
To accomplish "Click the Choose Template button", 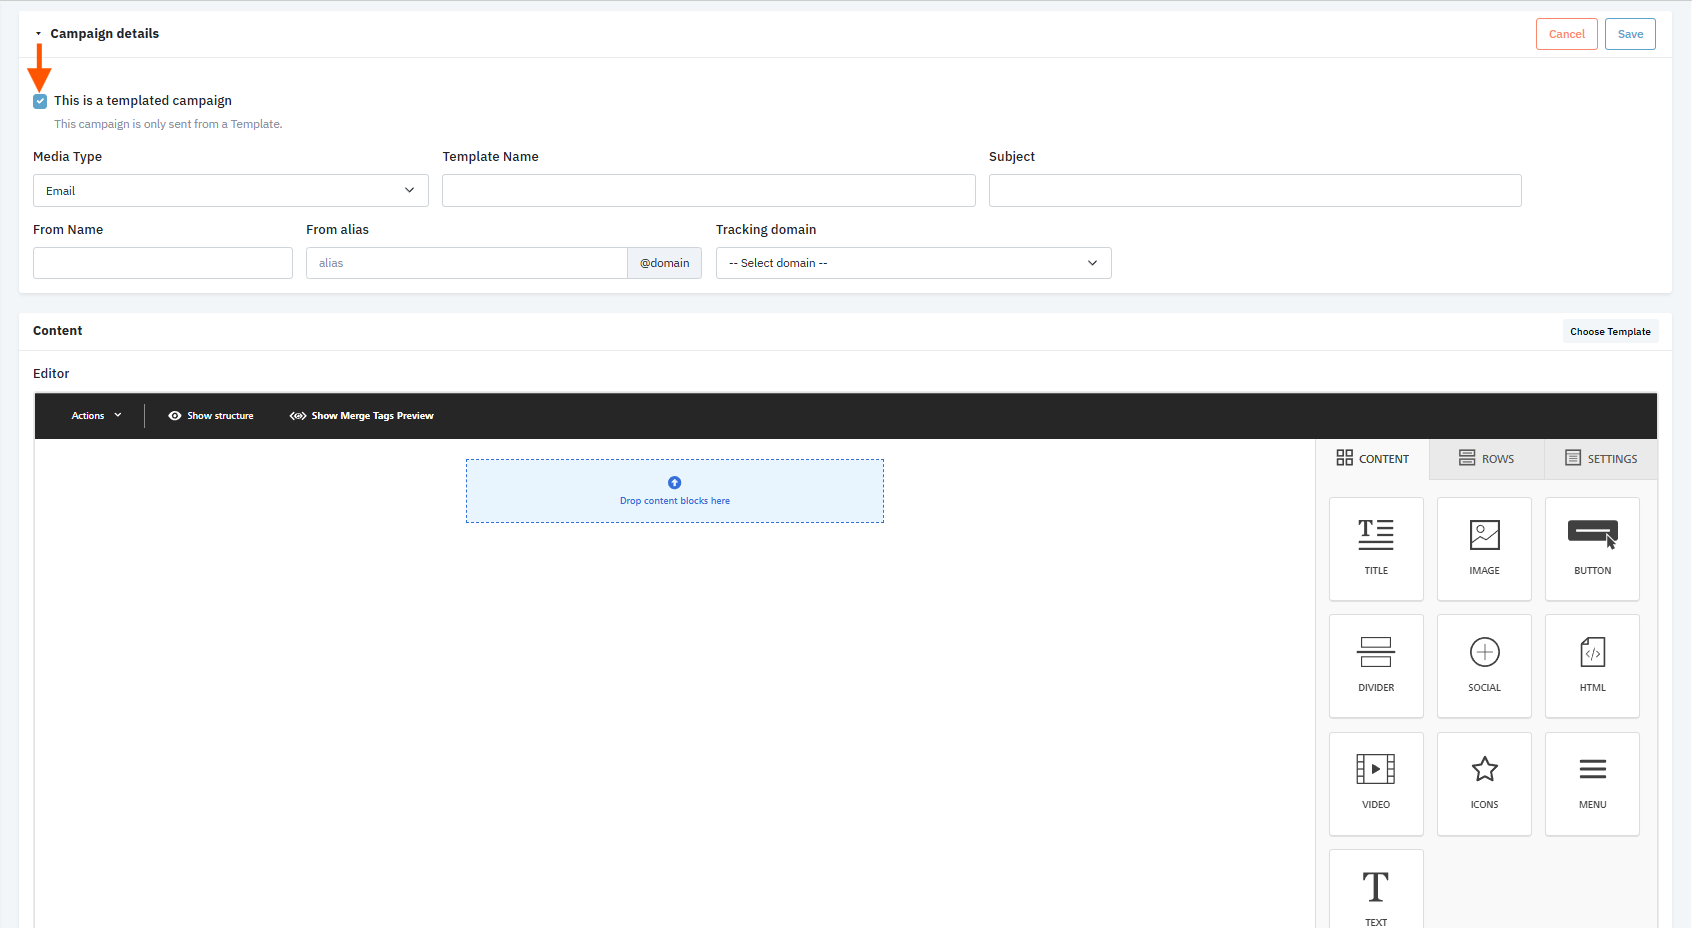I will point(1611,332).
